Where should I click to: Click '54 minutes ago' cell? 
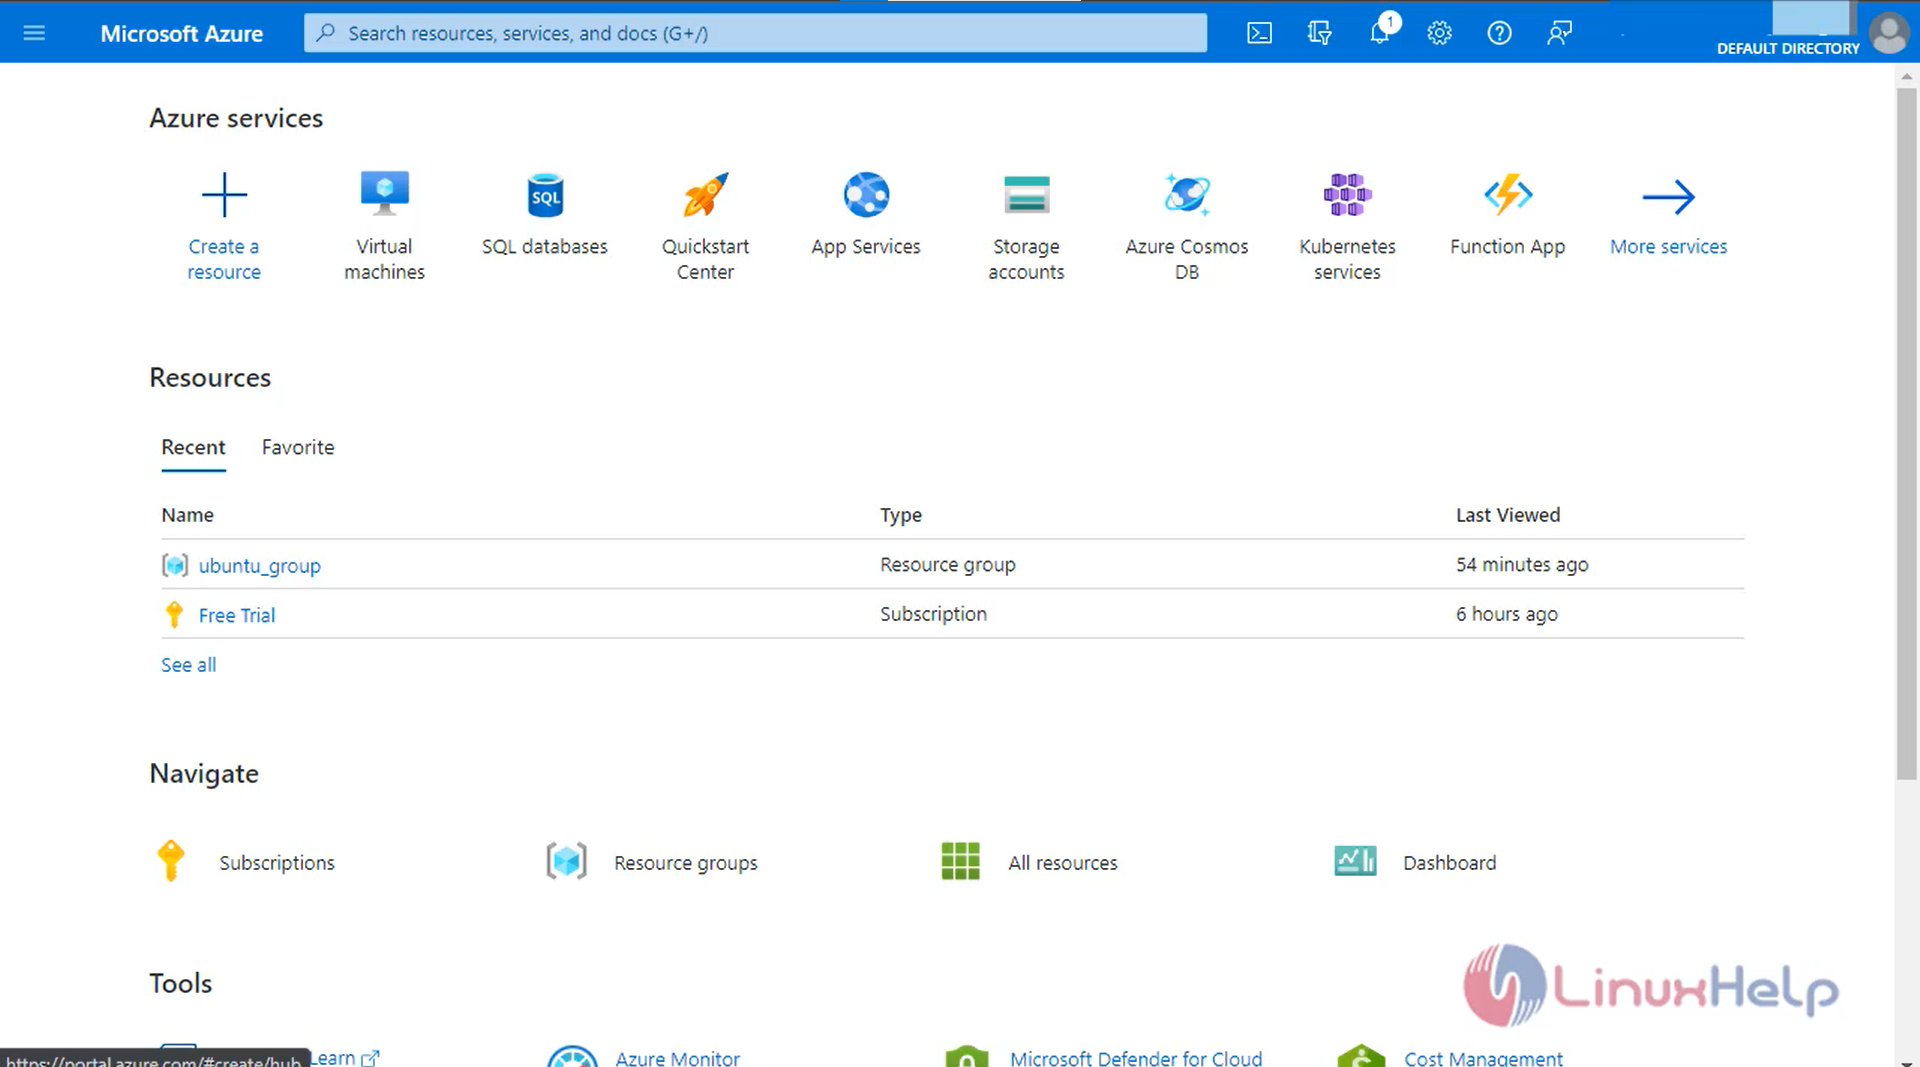tap(1522, 564)
